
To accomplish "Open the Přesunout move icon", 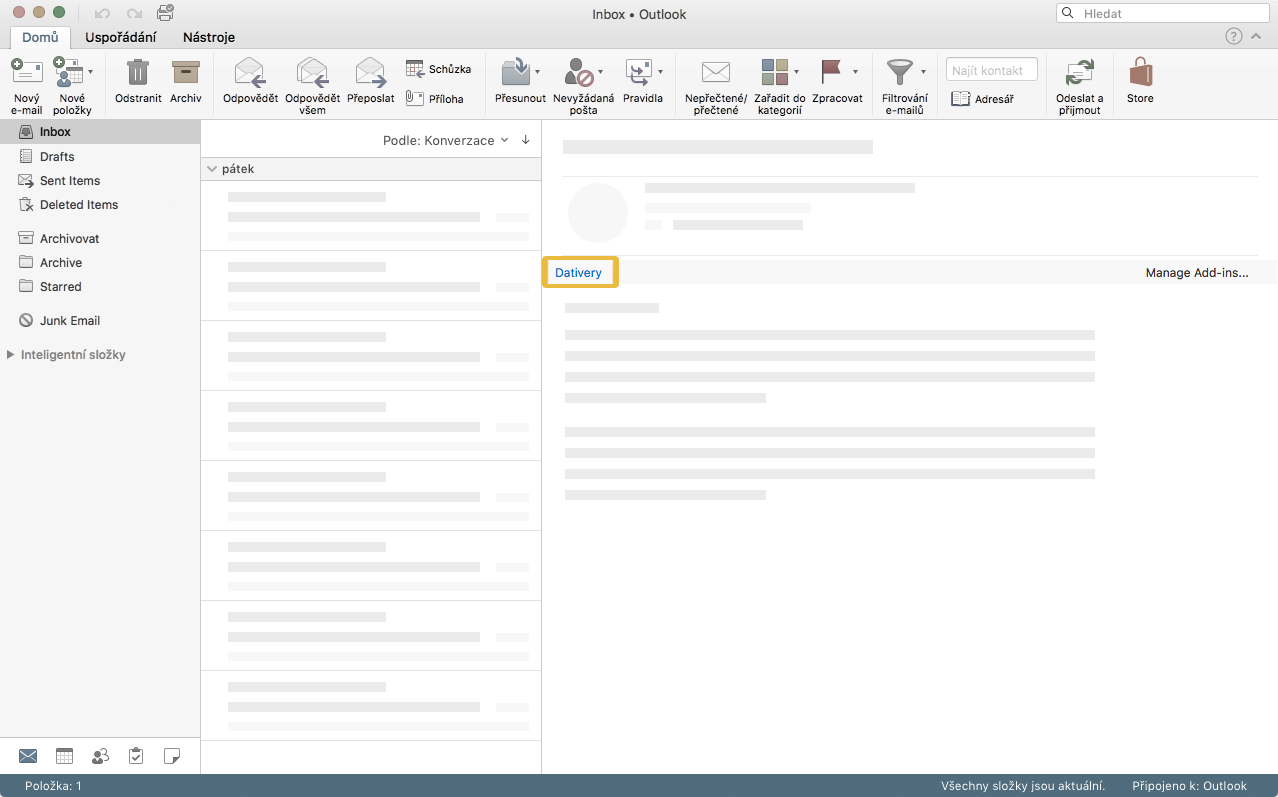I will coord(515,72).
